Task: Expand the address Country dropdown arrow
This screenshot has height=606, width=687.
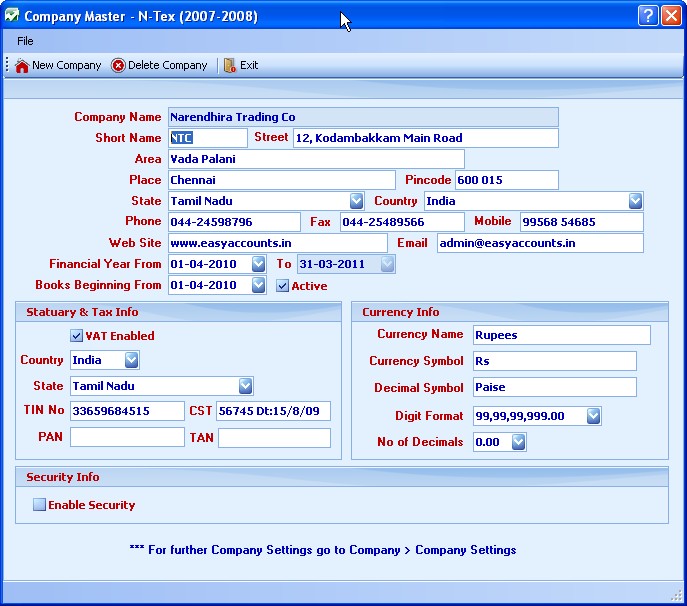Action: 635,201
